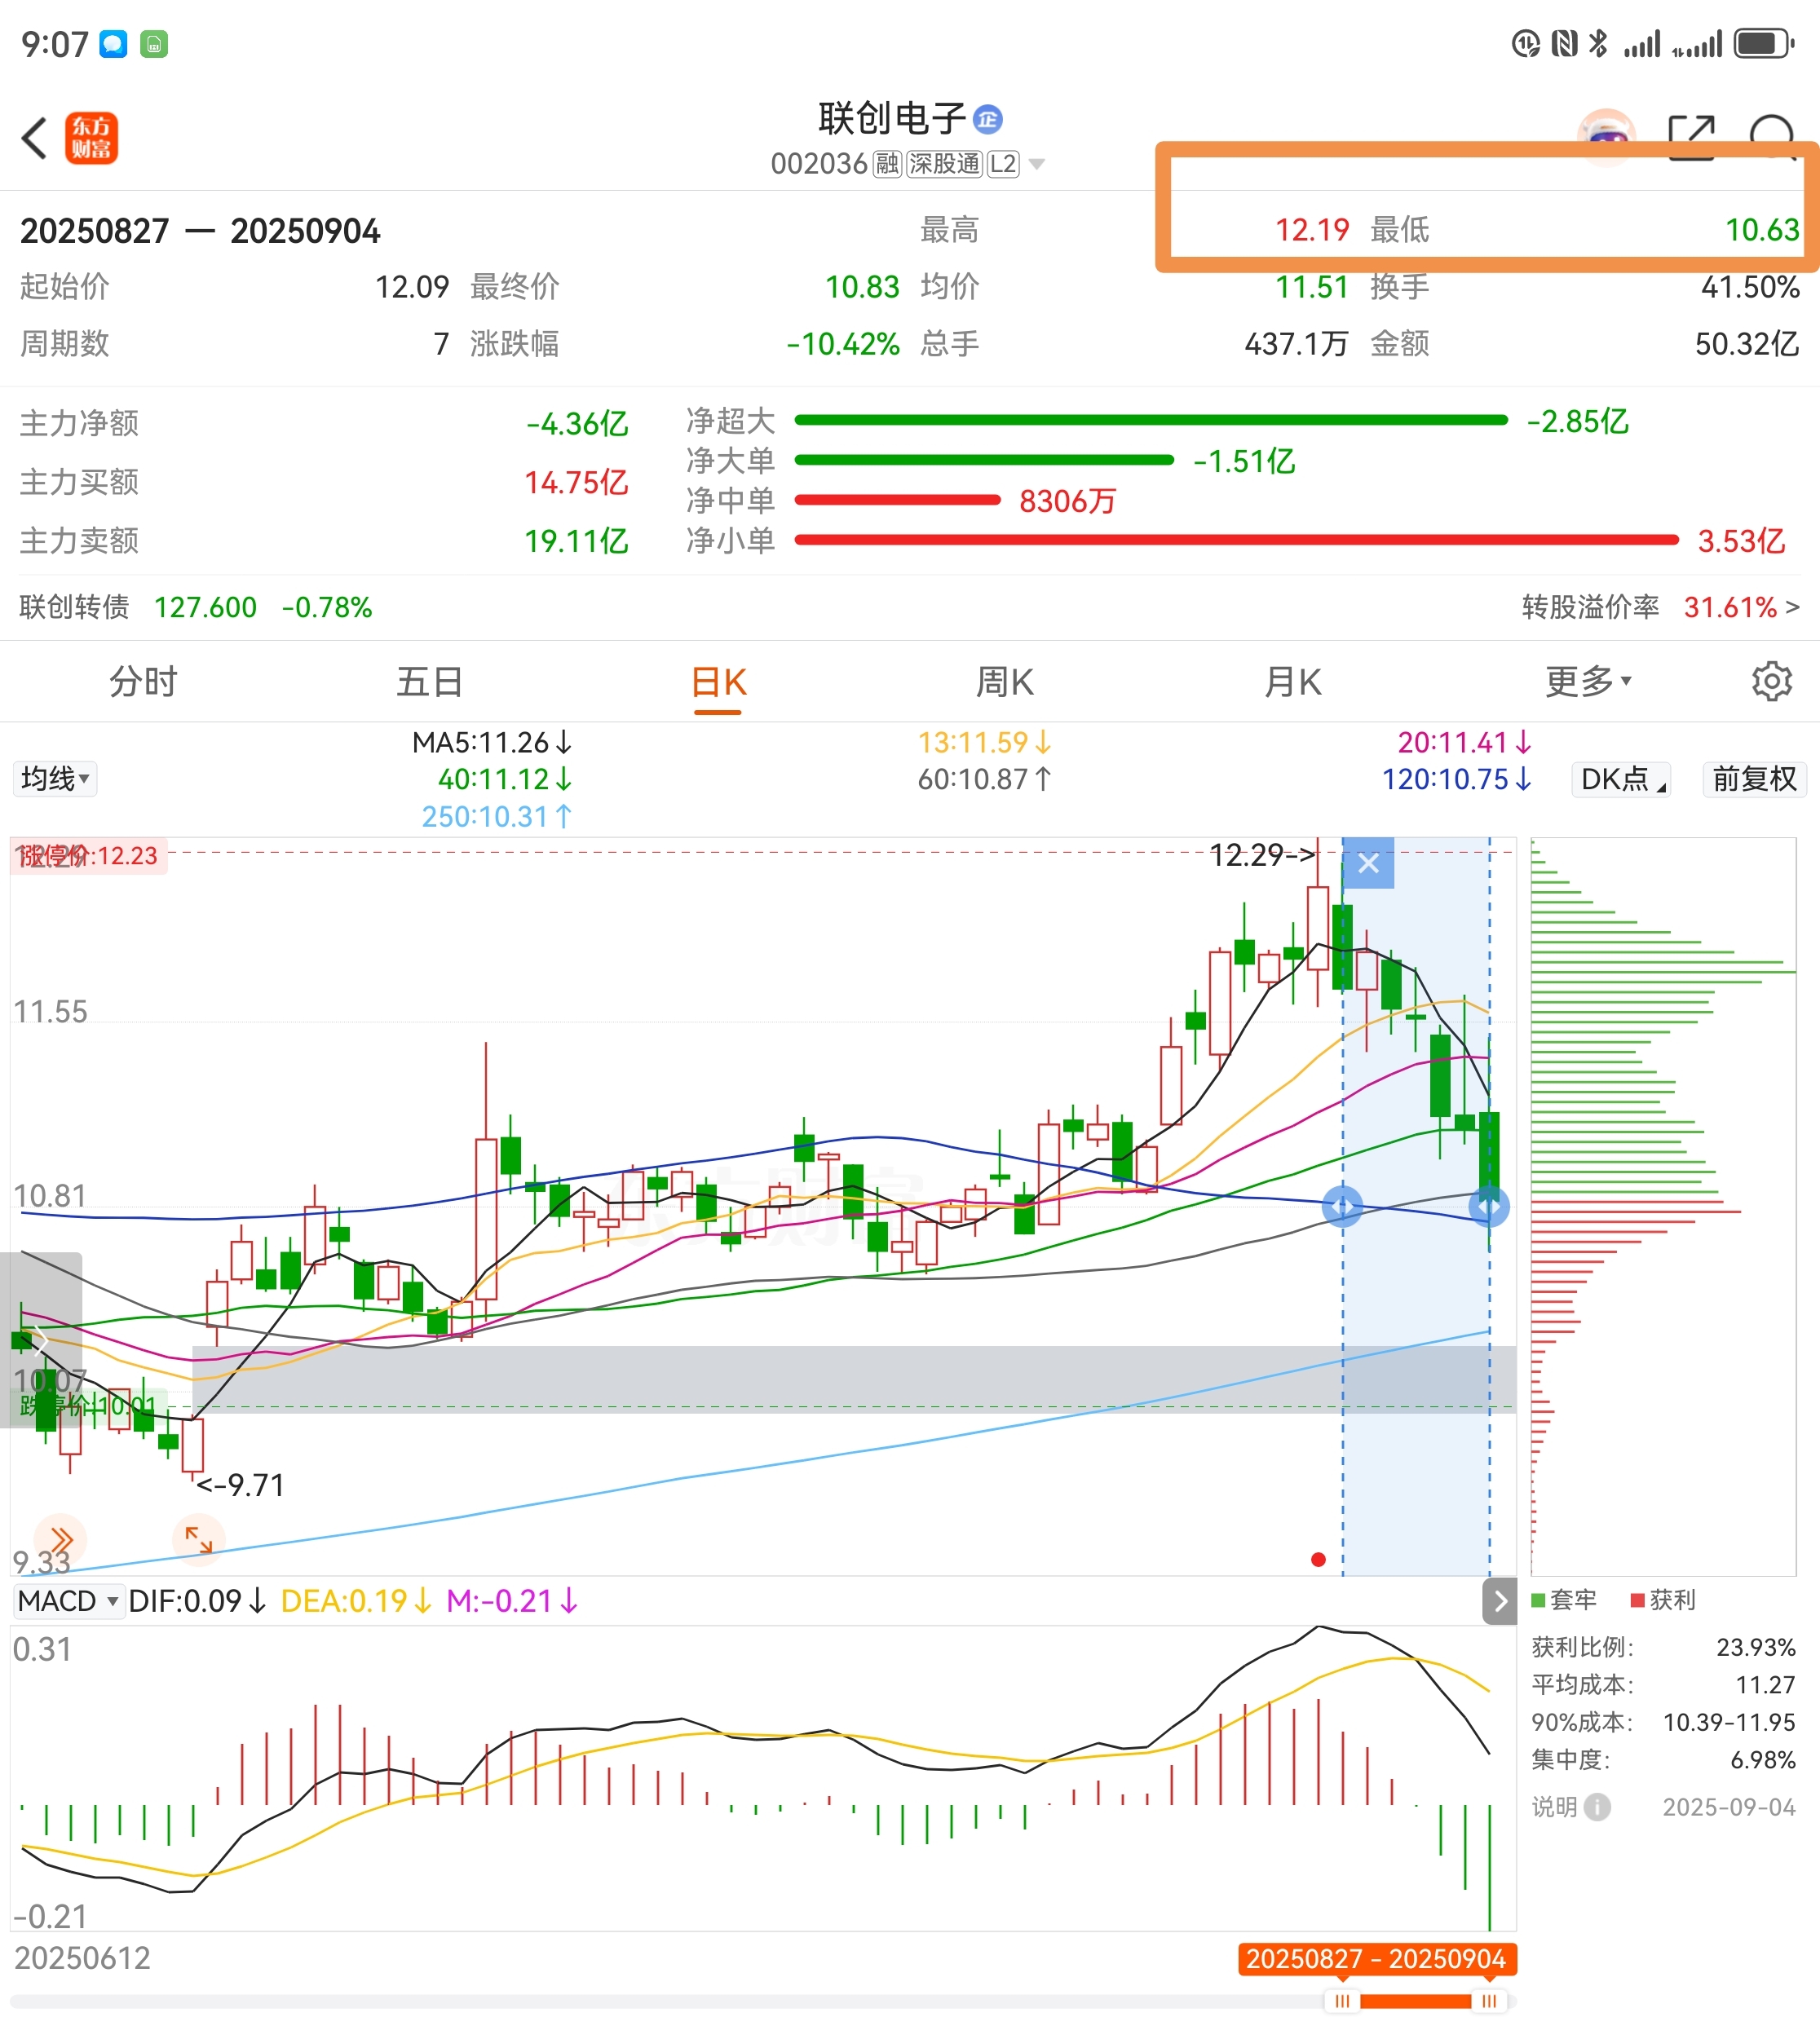Tap the red dot event marker on chart

[1318, 1559]
